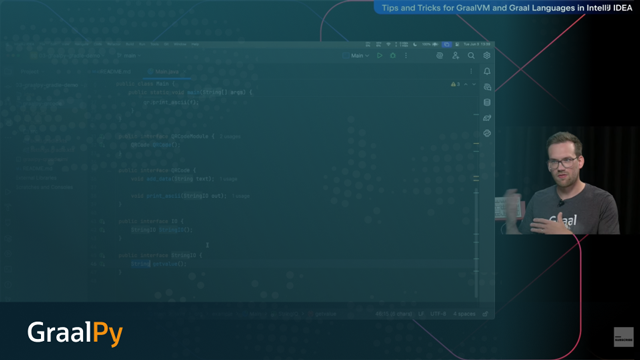Click the gutter icon beside interface StringIO
Screen dimensions: 640x360
(x=102, y=256)
